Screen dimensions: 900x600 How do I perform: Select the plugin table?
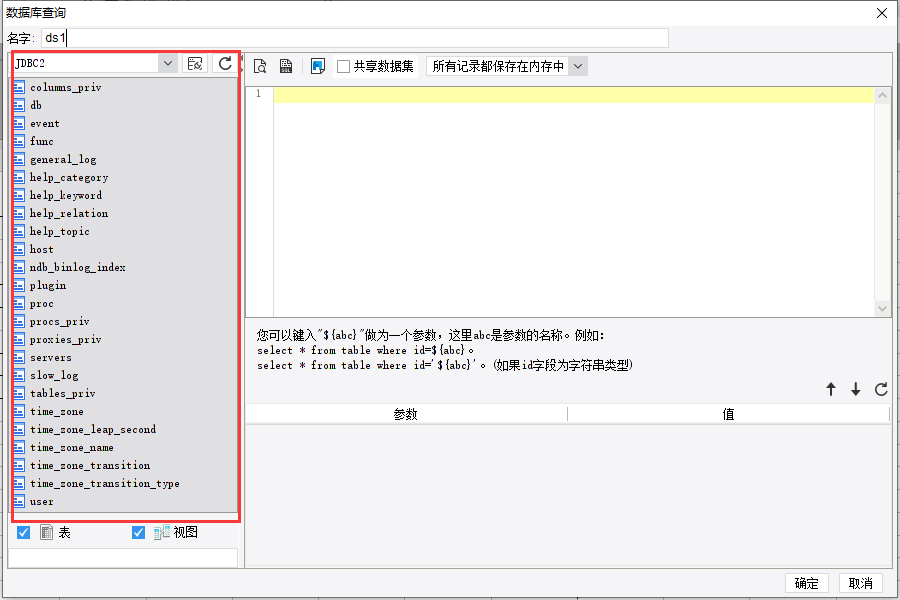tap(48, 285)
